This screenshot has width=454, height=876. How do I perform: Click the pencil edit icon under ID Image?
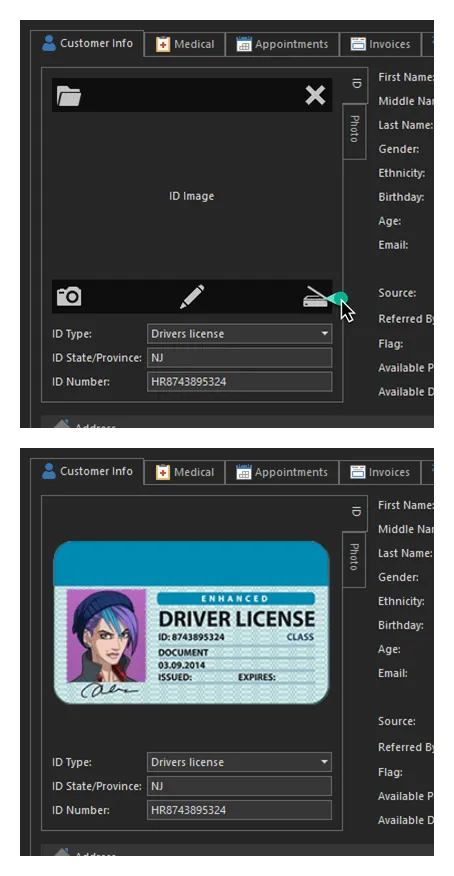[192, 296]
